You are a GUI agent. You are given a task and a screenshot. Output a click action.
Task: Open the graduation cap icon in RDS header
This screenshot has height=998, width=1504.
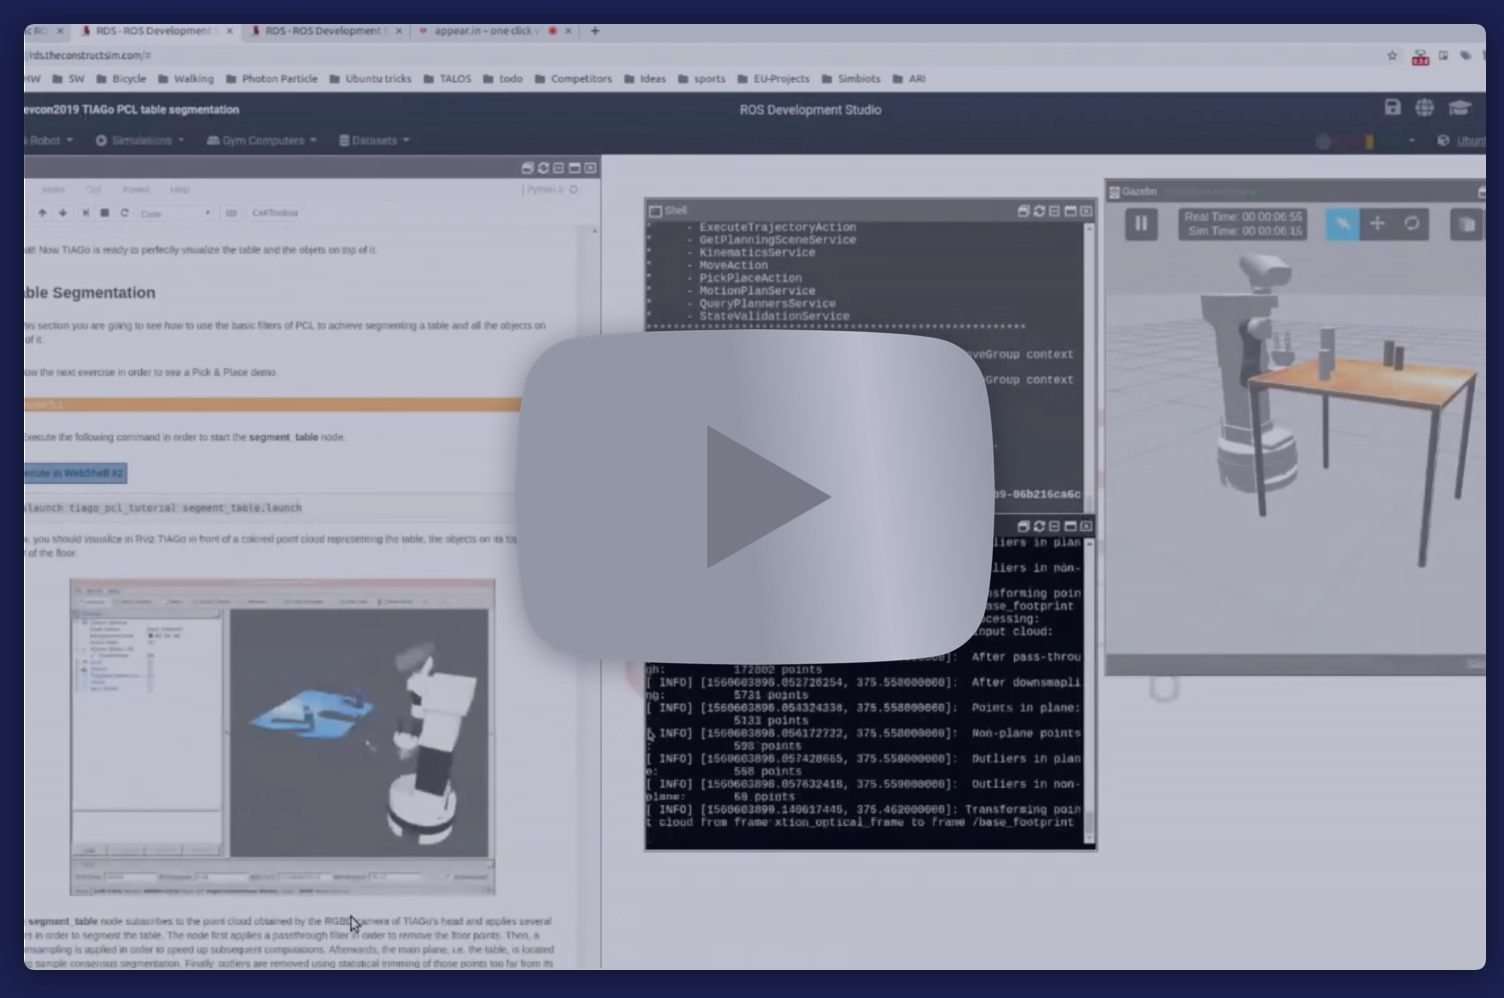[x=1460, y=107]
